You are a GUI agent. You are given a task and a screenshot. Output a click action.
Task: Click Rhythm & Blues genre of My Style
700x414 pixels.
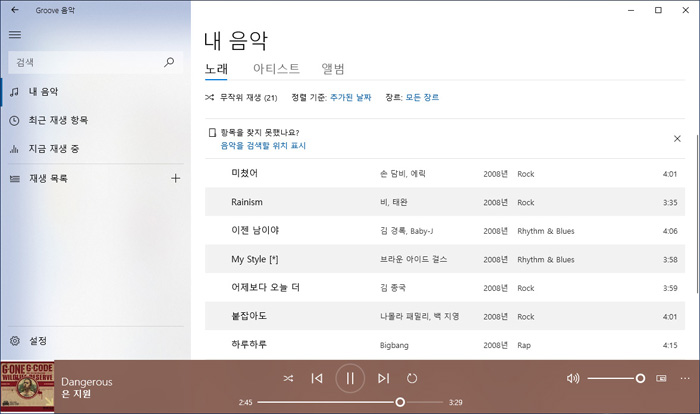click(x=546, y=259)
